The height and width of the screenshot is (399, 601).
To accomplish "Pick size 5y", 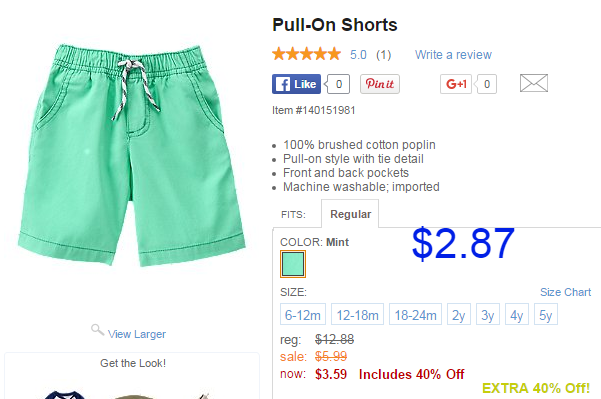I will (546, 314).
